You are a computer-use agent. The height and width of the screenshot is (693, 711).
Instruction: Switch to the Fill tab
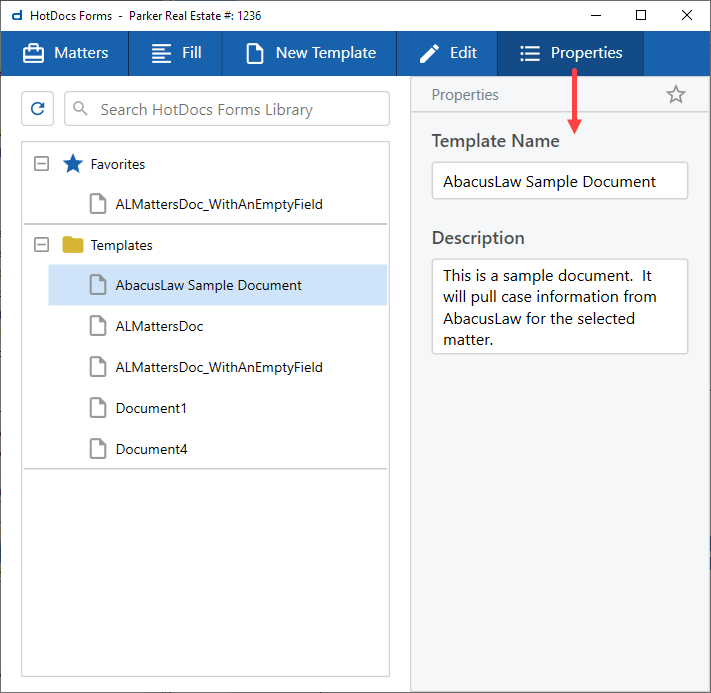176,53
